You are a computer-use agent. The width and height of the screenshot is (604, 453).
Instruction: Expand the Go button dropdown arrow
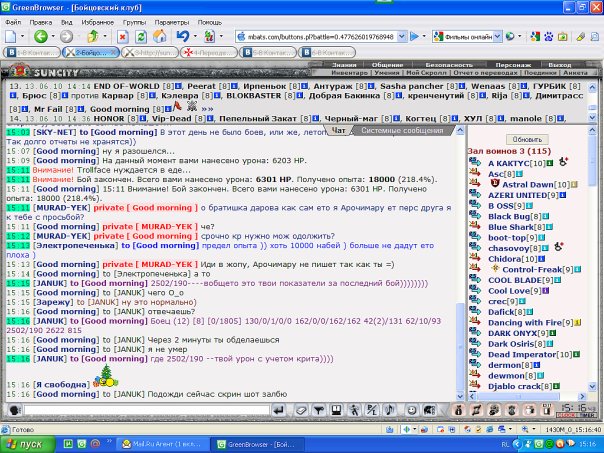[424, 37]
